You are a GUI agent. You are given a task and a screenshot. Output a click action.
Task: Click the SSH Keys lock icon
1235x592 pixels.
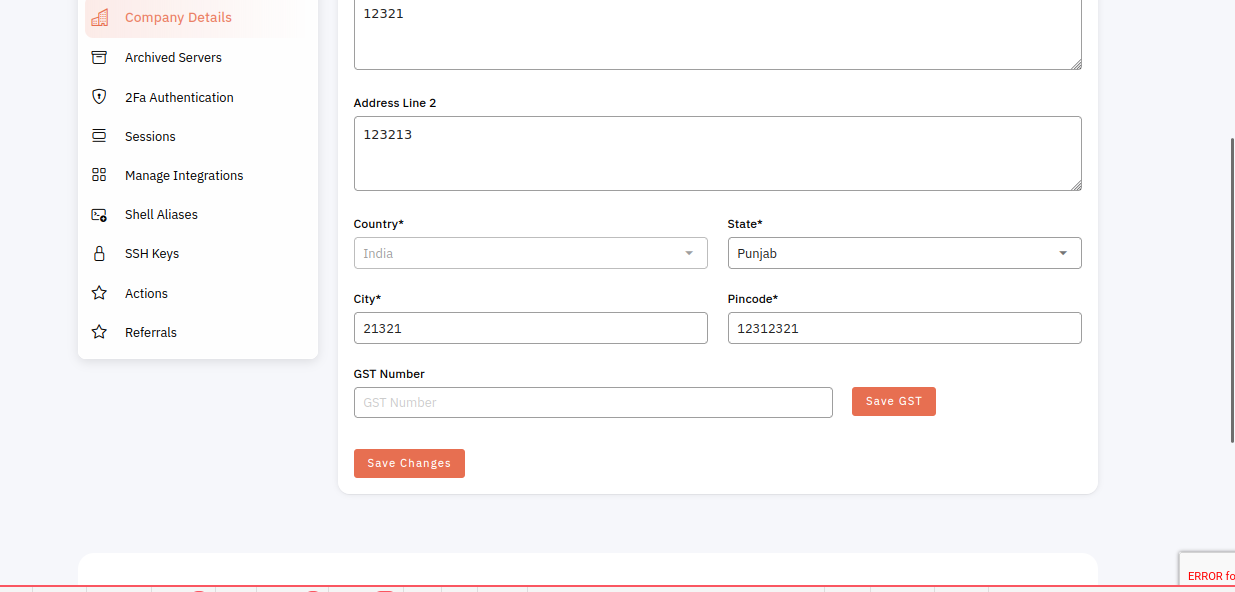point(99,254)
